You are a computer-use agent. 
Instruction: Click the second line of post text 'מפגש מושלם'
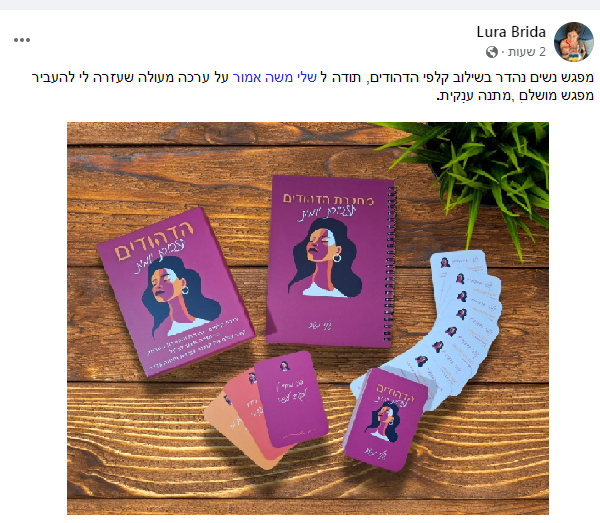pos(515,95)
